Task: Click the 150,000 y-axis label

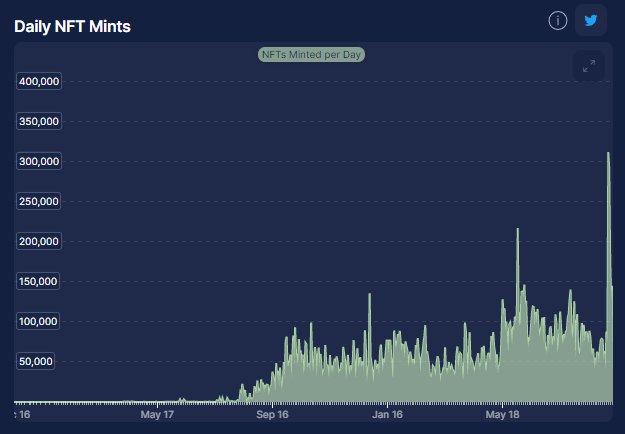Action: pos(38,281)
